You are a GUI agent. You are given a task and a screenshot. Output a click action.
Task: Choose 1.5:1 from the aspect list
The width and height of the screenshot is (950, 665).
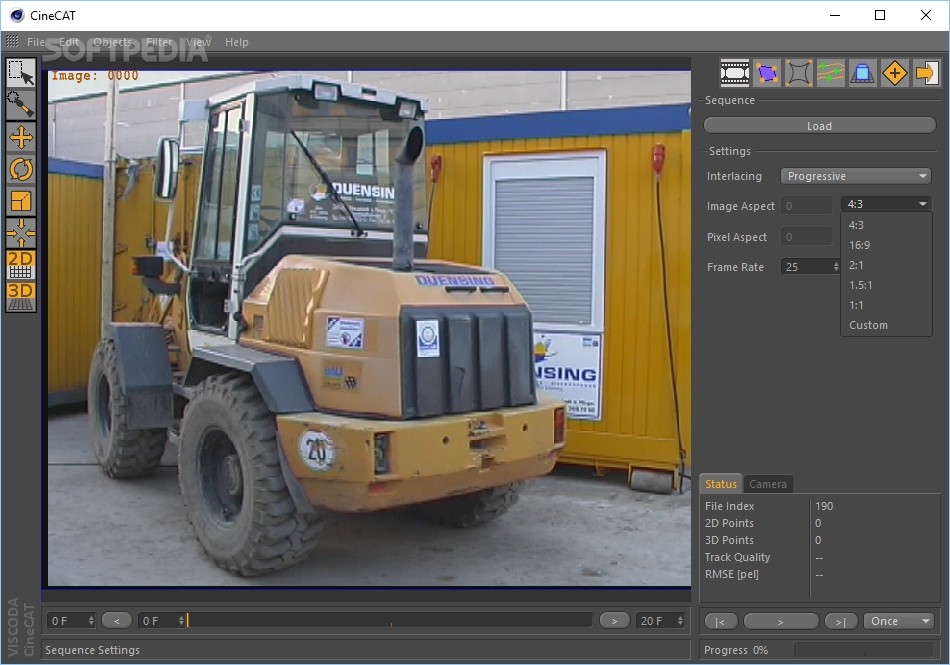886,285
